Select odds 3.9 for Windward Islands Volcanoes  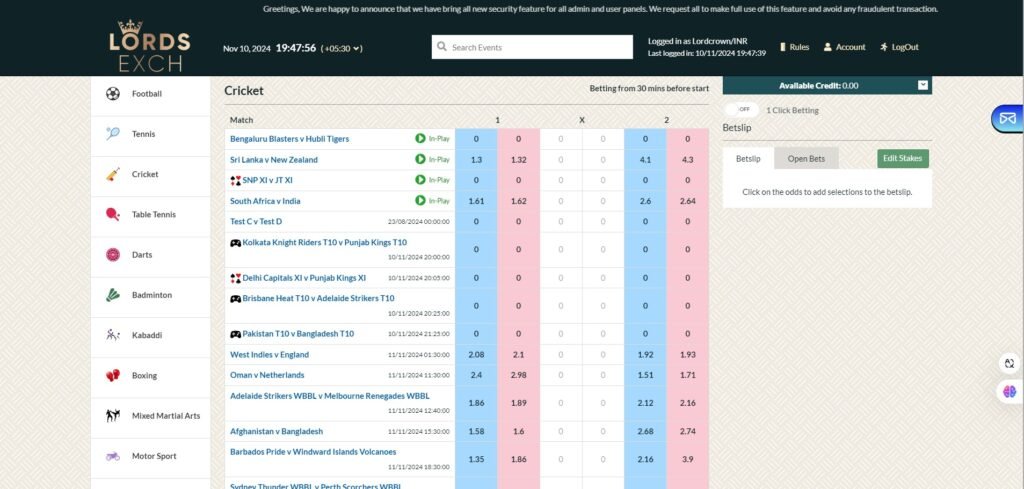[x=688, y=460]
